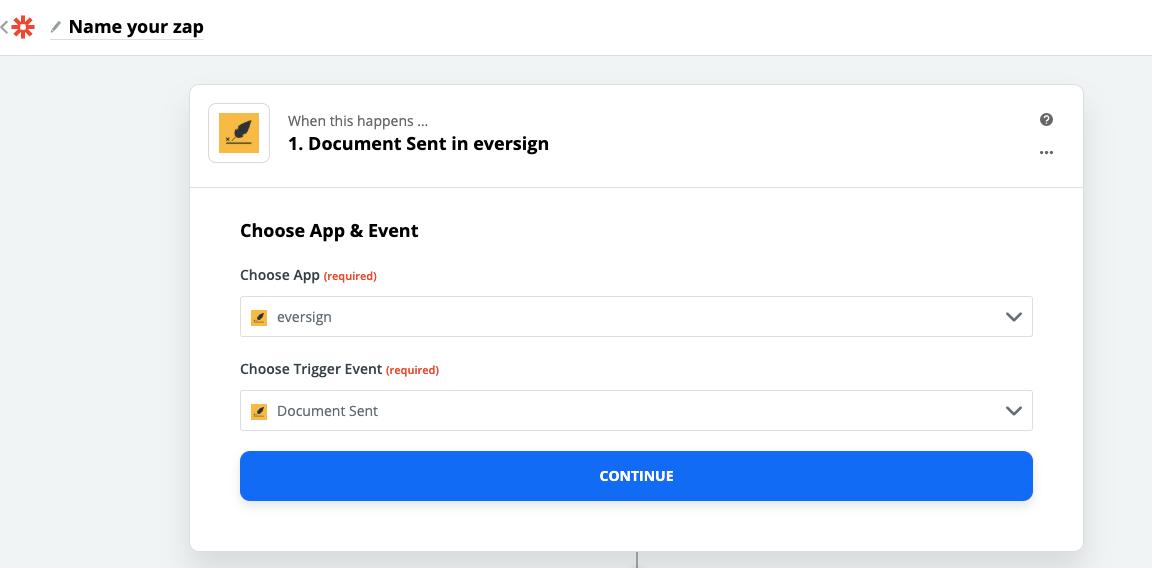
Task: Collapse the Choose App & Event section heading
Action: pos(329,231)
